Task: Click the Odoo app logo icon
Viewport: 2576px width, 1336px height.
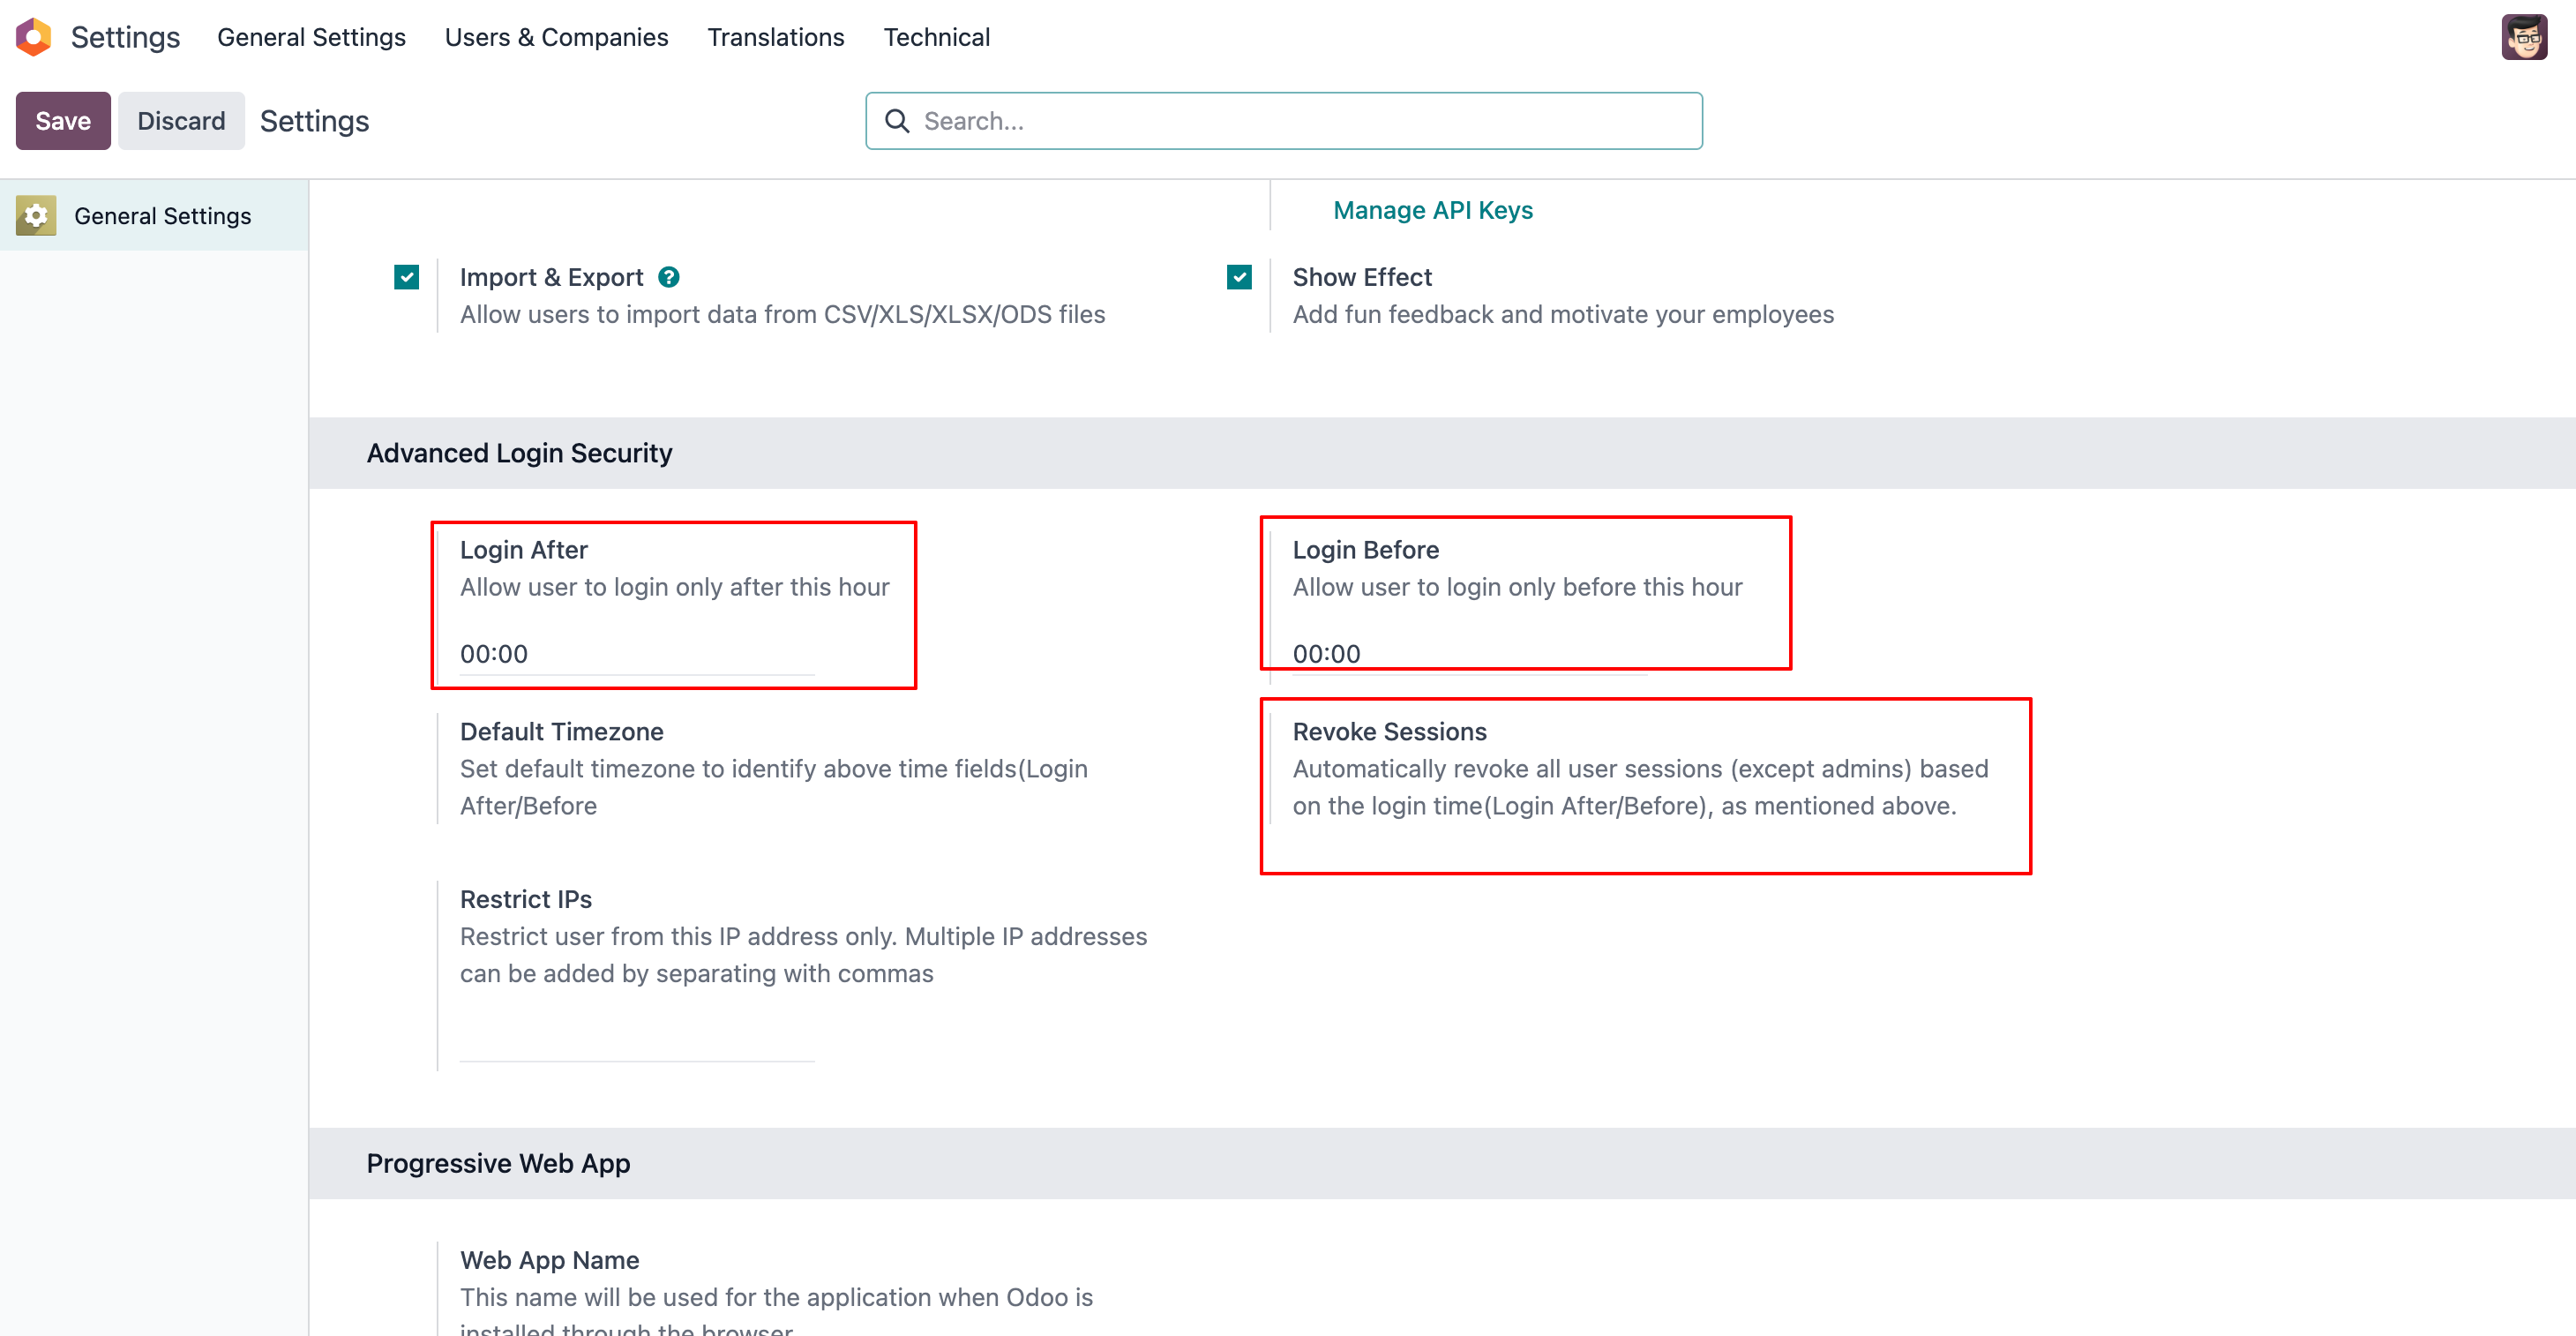Action: (x=34, y=37)
